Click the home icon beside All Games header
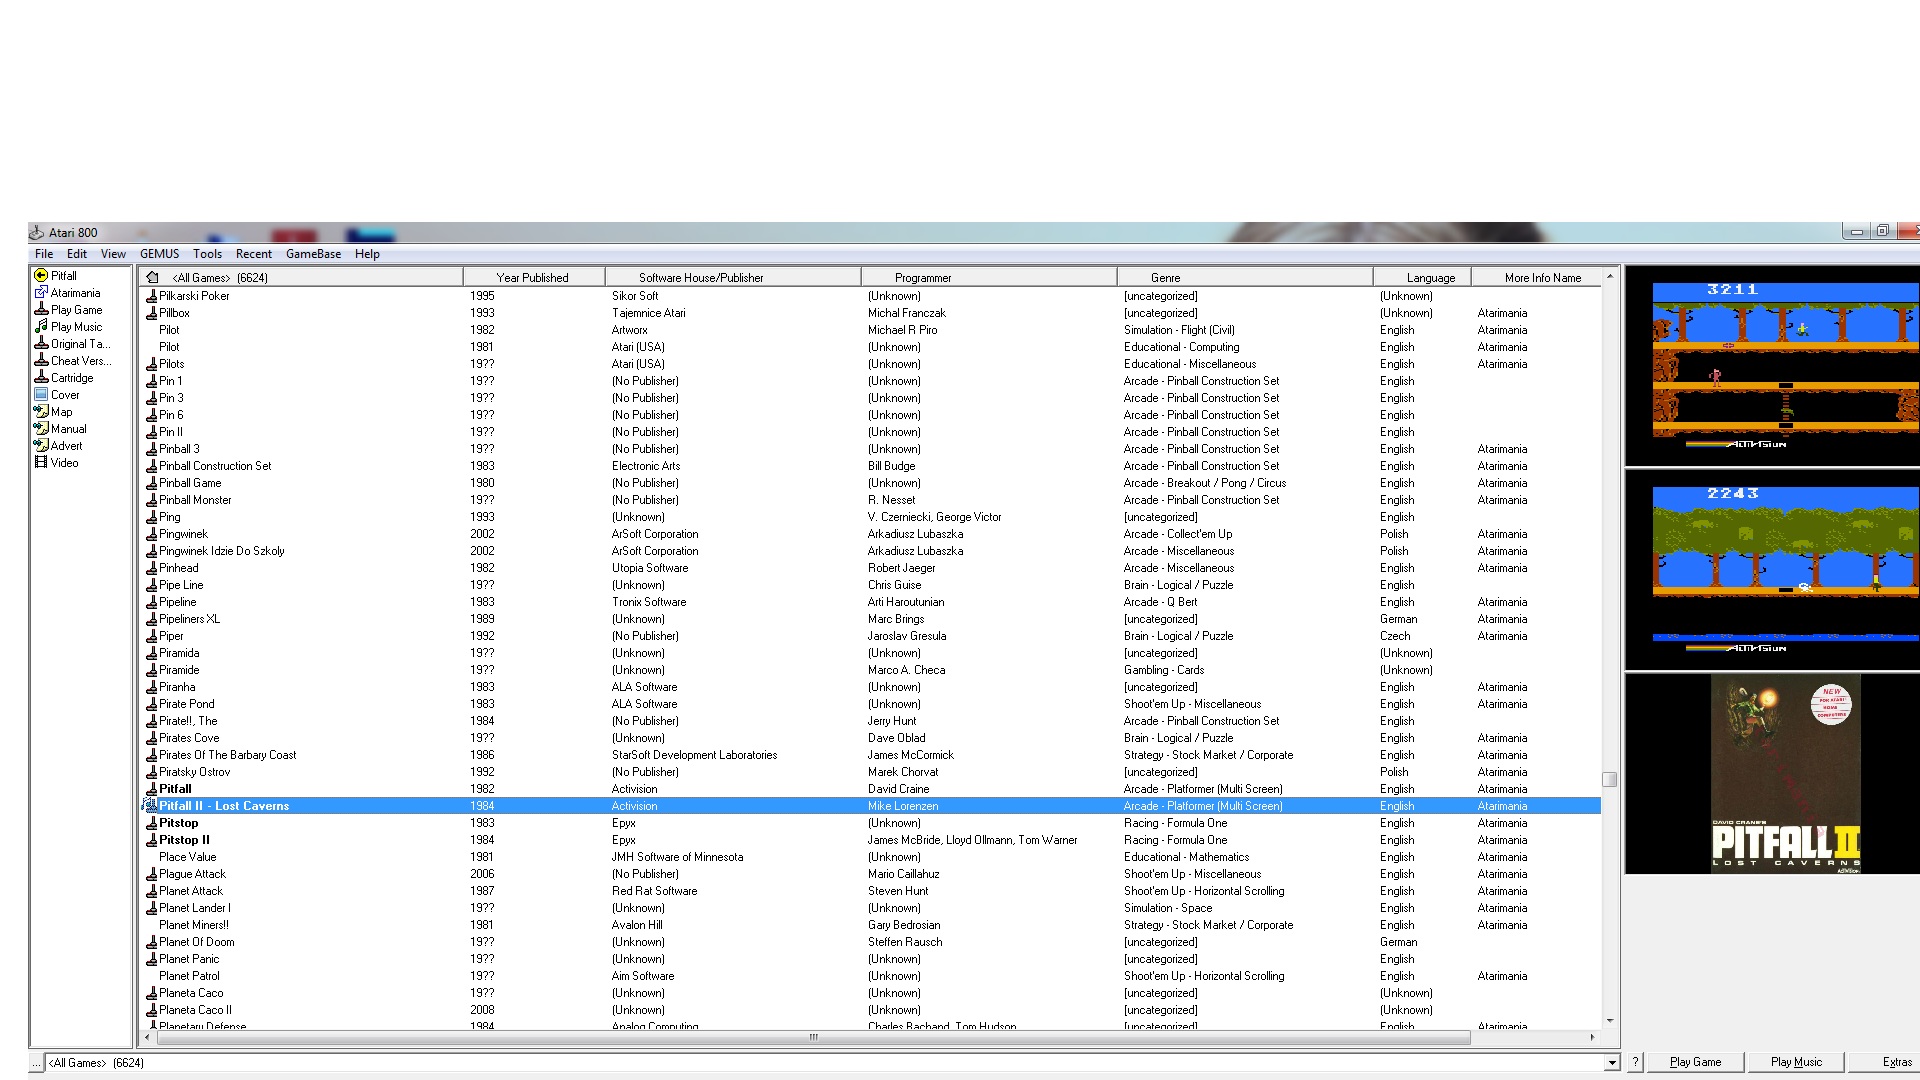This screenshot has width=1920, height=1080. click(x=152, y=277)
